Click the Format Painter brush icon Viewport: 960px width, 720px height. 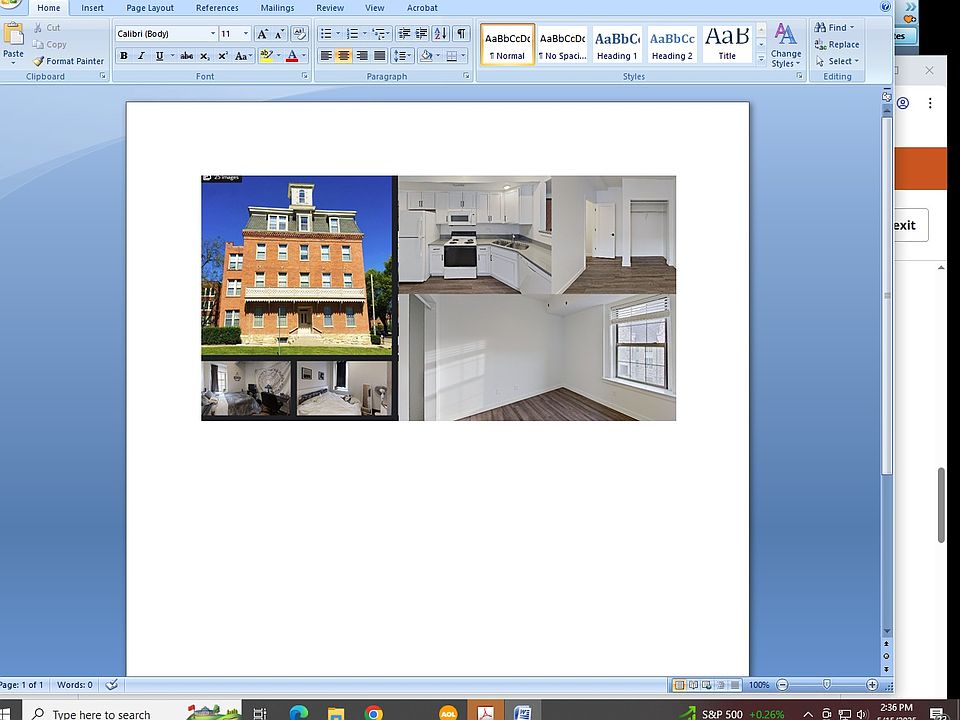[38, 61]
